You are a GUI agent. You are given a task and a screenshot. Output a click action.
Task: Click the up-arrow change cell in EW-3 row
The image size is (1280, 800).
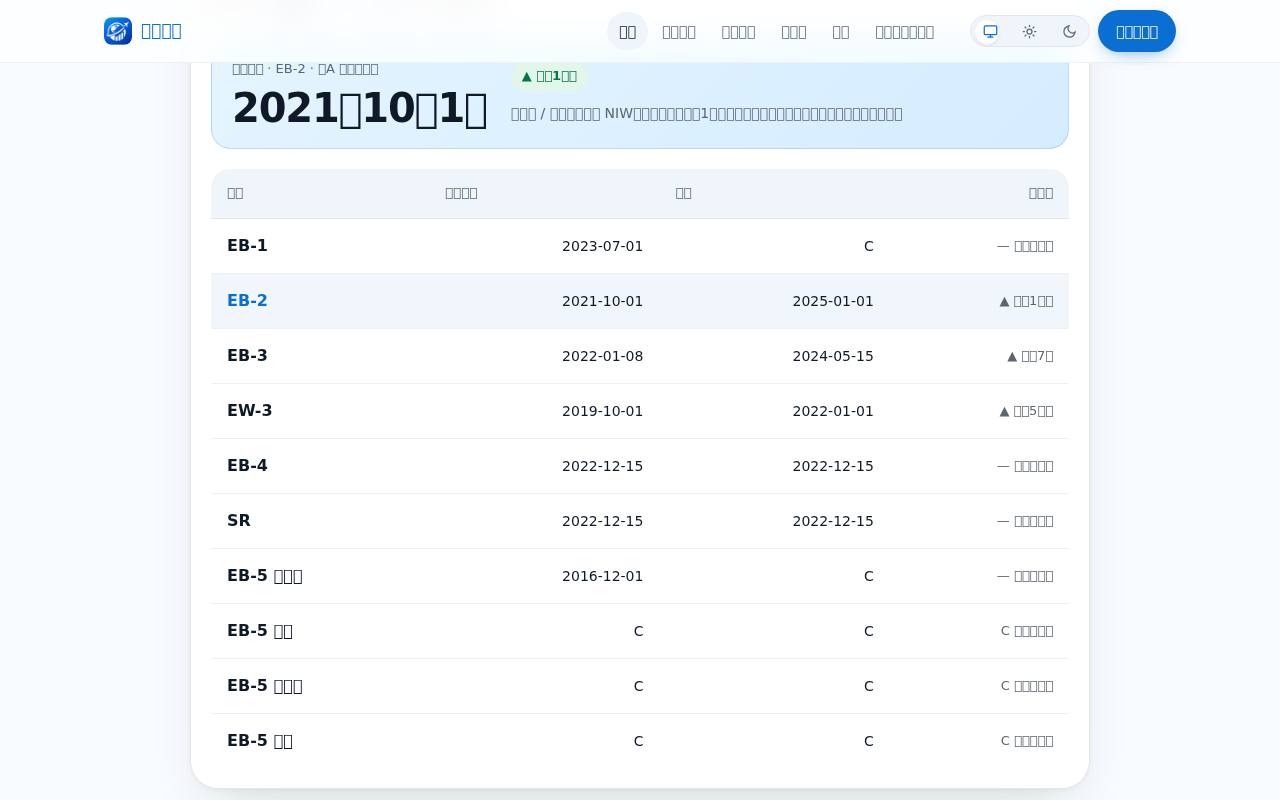1026,411
